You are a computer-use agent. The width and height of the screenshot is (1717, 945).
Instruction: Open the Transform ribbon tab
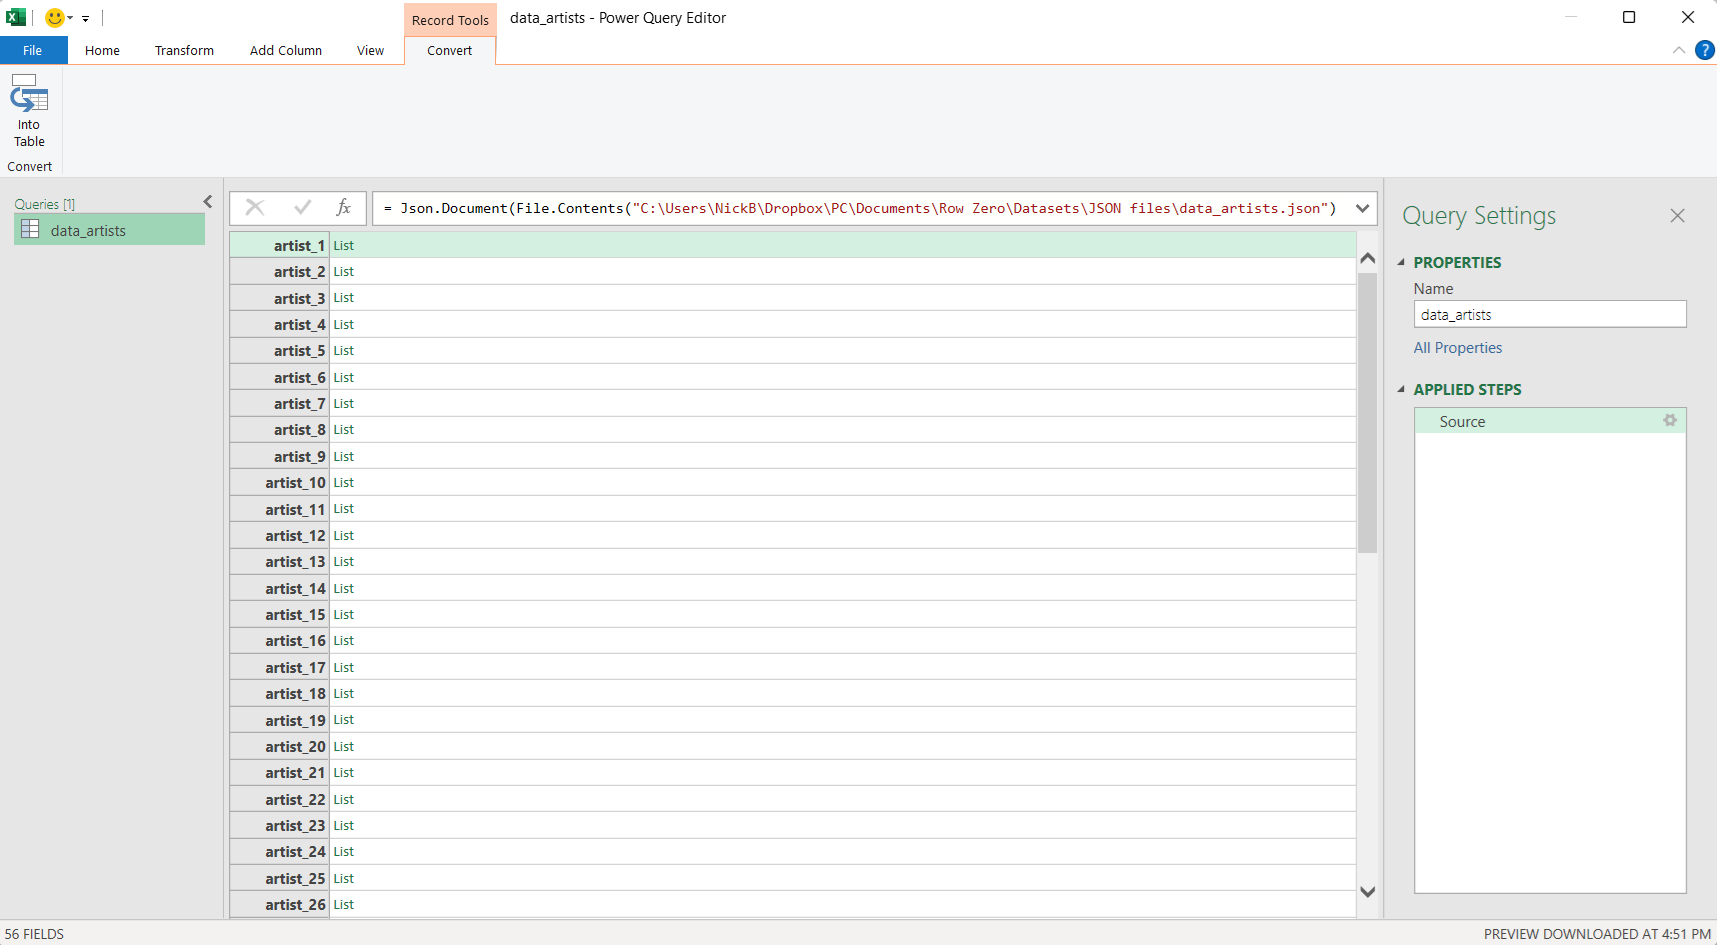click(x=184, y=50)
